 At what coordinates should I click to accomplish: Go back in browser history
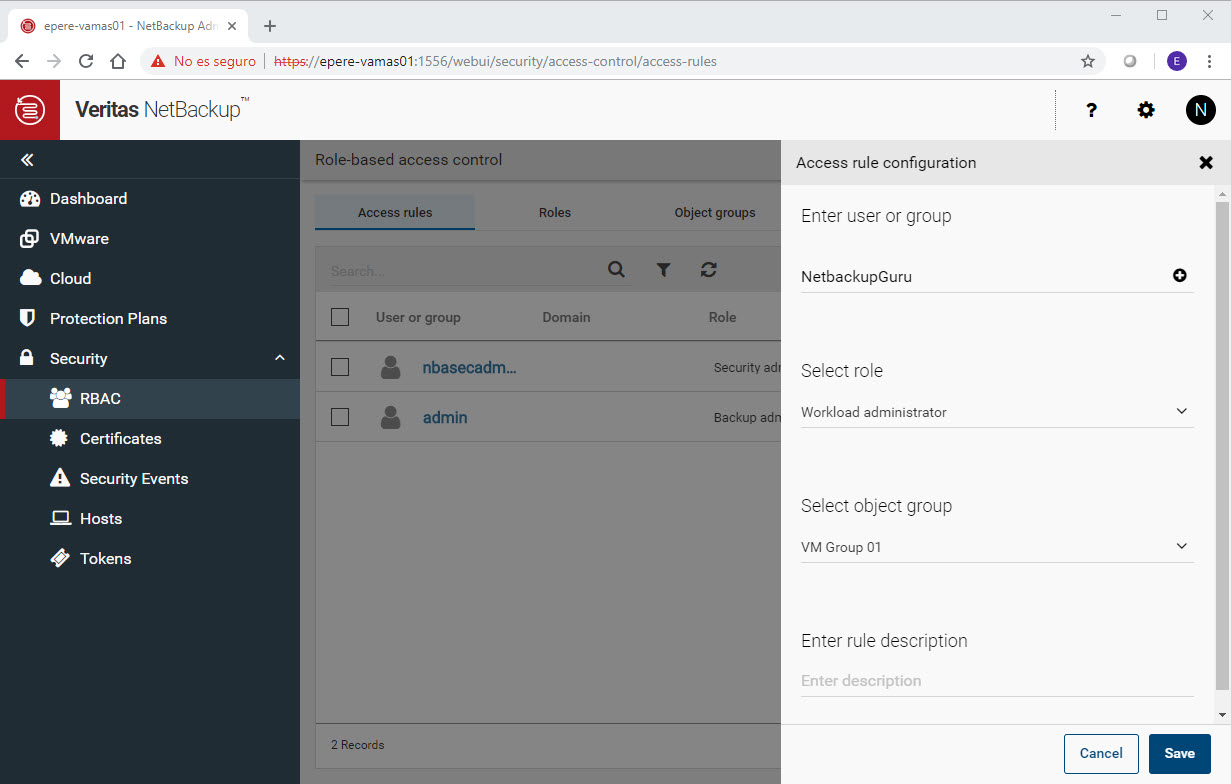(x=22, y=61)
